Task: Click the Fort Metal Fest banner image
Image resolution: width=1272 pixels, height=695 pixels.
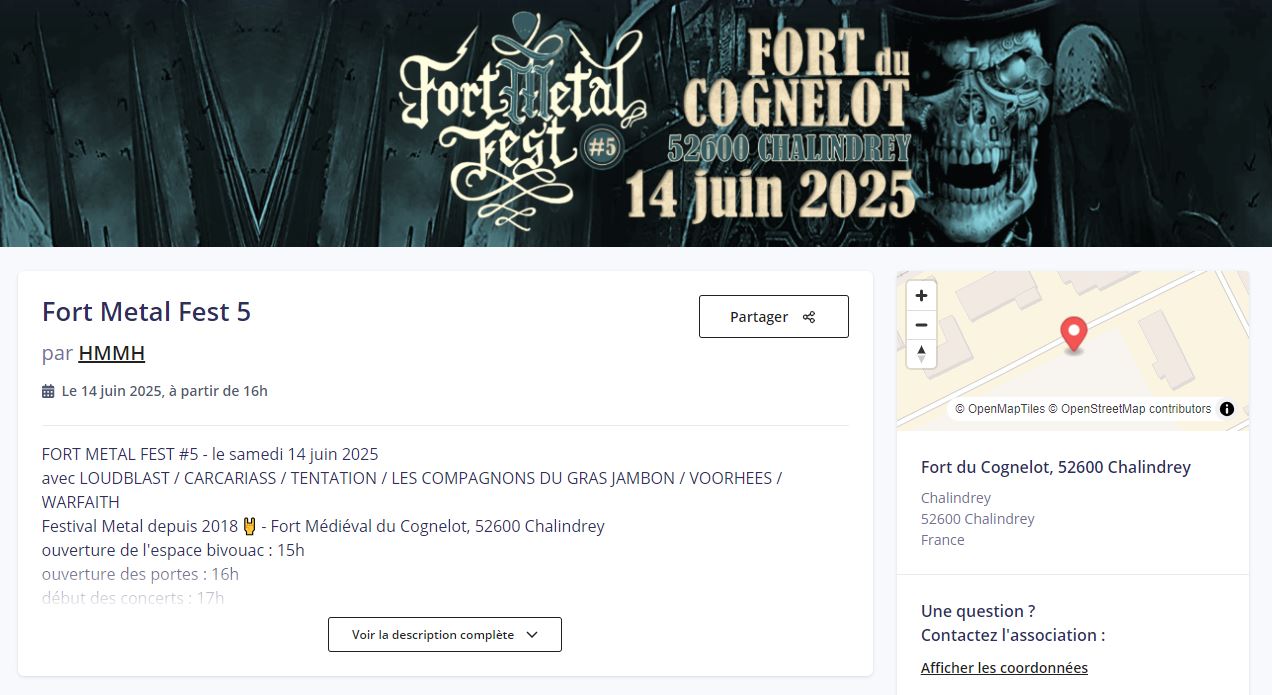Action: coord(636,123)
